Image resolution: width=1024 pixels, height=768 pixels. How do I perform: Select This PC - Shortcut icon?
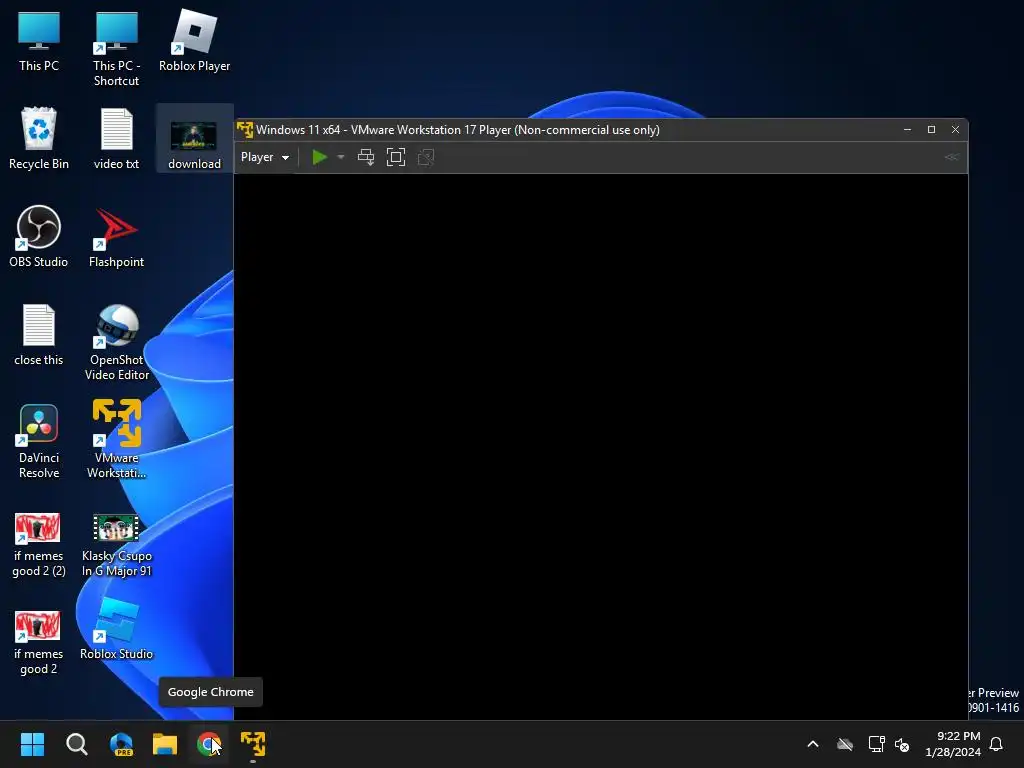pos(116,49)
